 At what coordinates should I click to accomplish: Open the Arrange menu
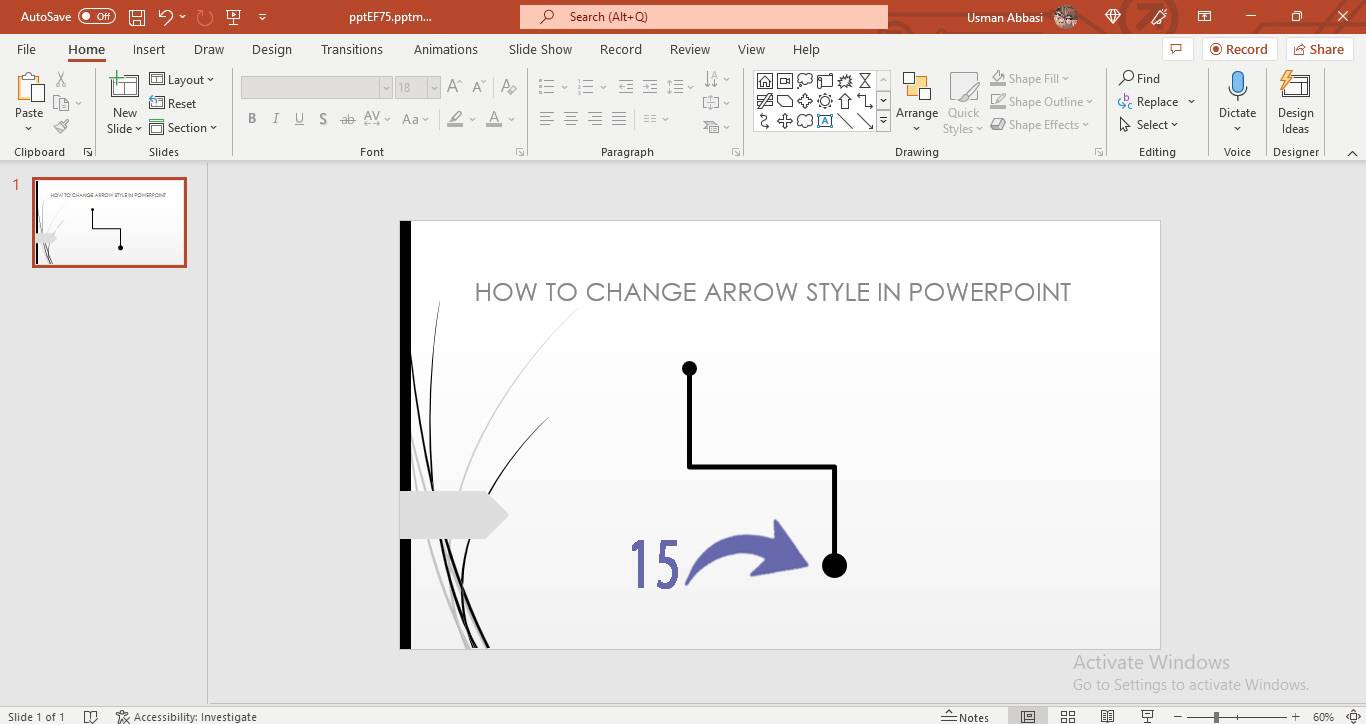917,102
